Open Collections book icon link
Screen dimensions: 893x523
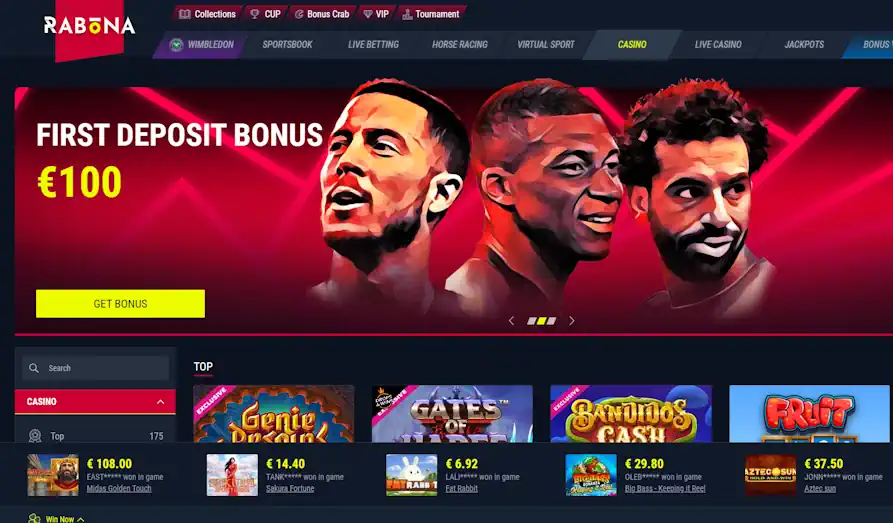(185, 14)
